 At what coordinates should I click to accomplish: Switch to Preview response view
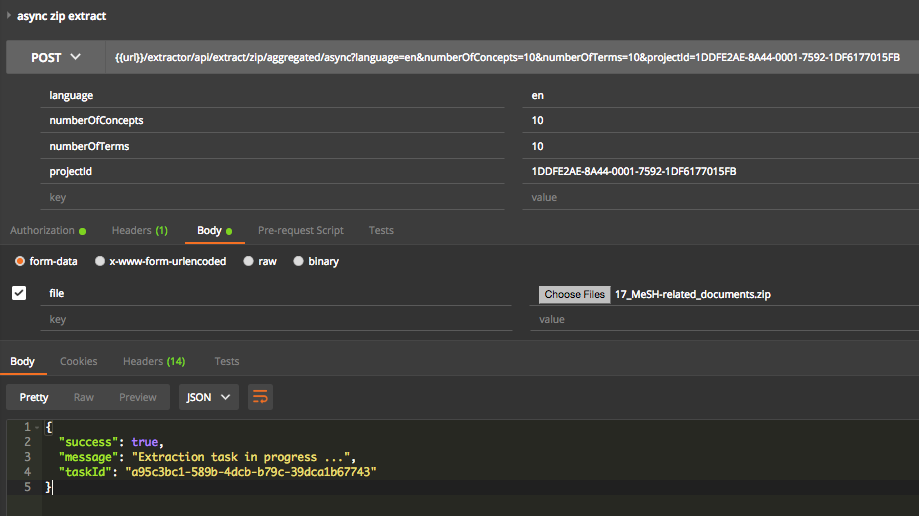pos(138,397)
